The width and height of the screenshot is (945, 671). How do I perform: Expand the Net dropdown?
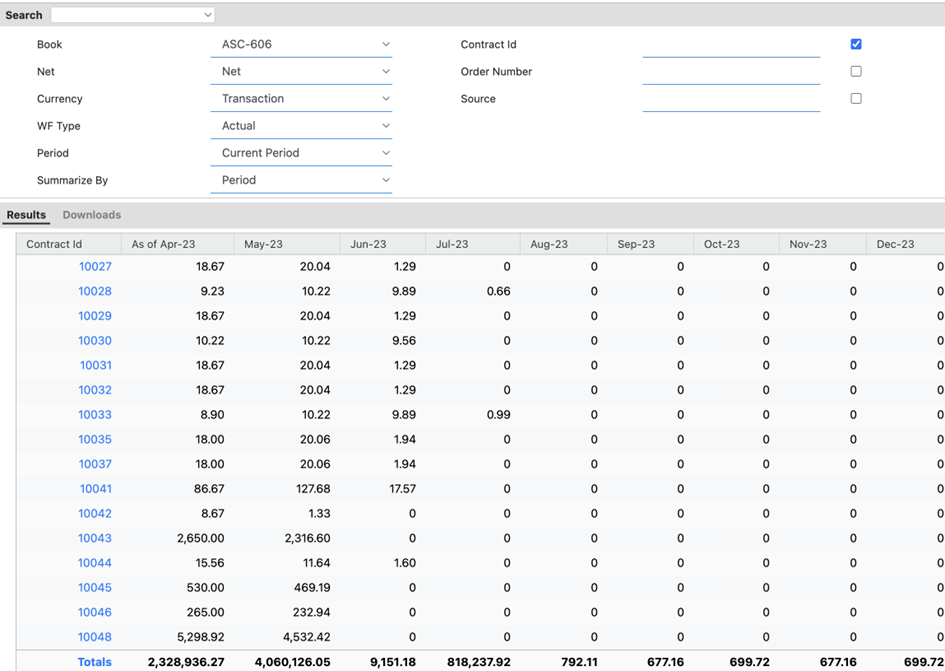[x=301, y=72]
